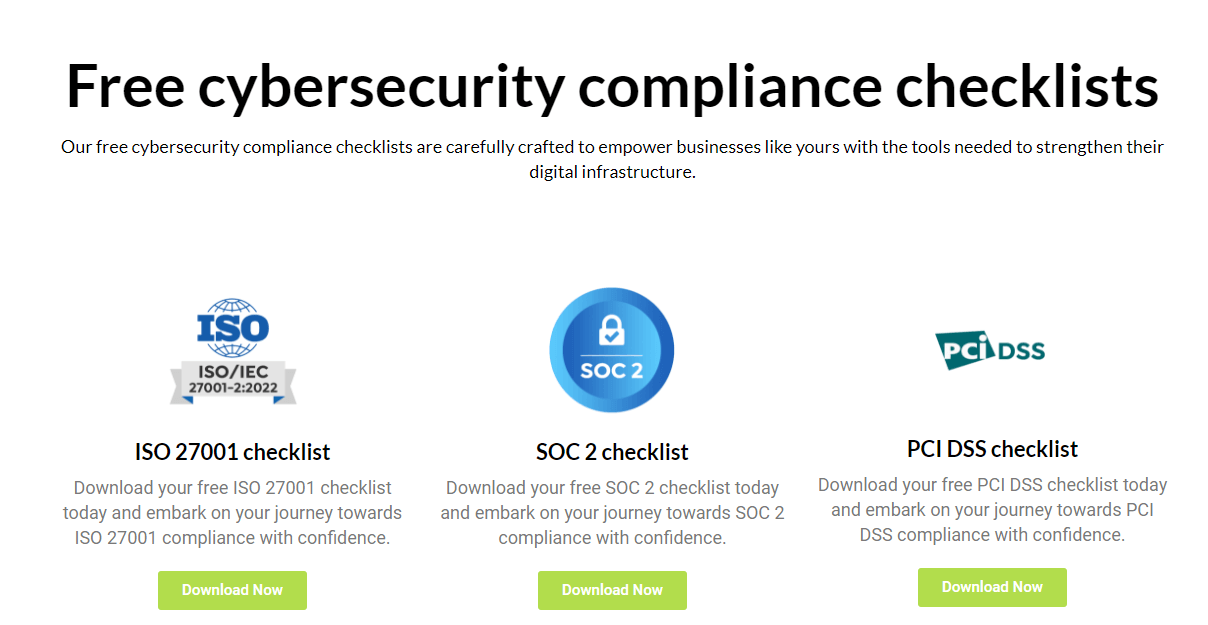Click the SOC 2 checklist heading
This screenshot has height=625, width=1208.
click(612, 451)
